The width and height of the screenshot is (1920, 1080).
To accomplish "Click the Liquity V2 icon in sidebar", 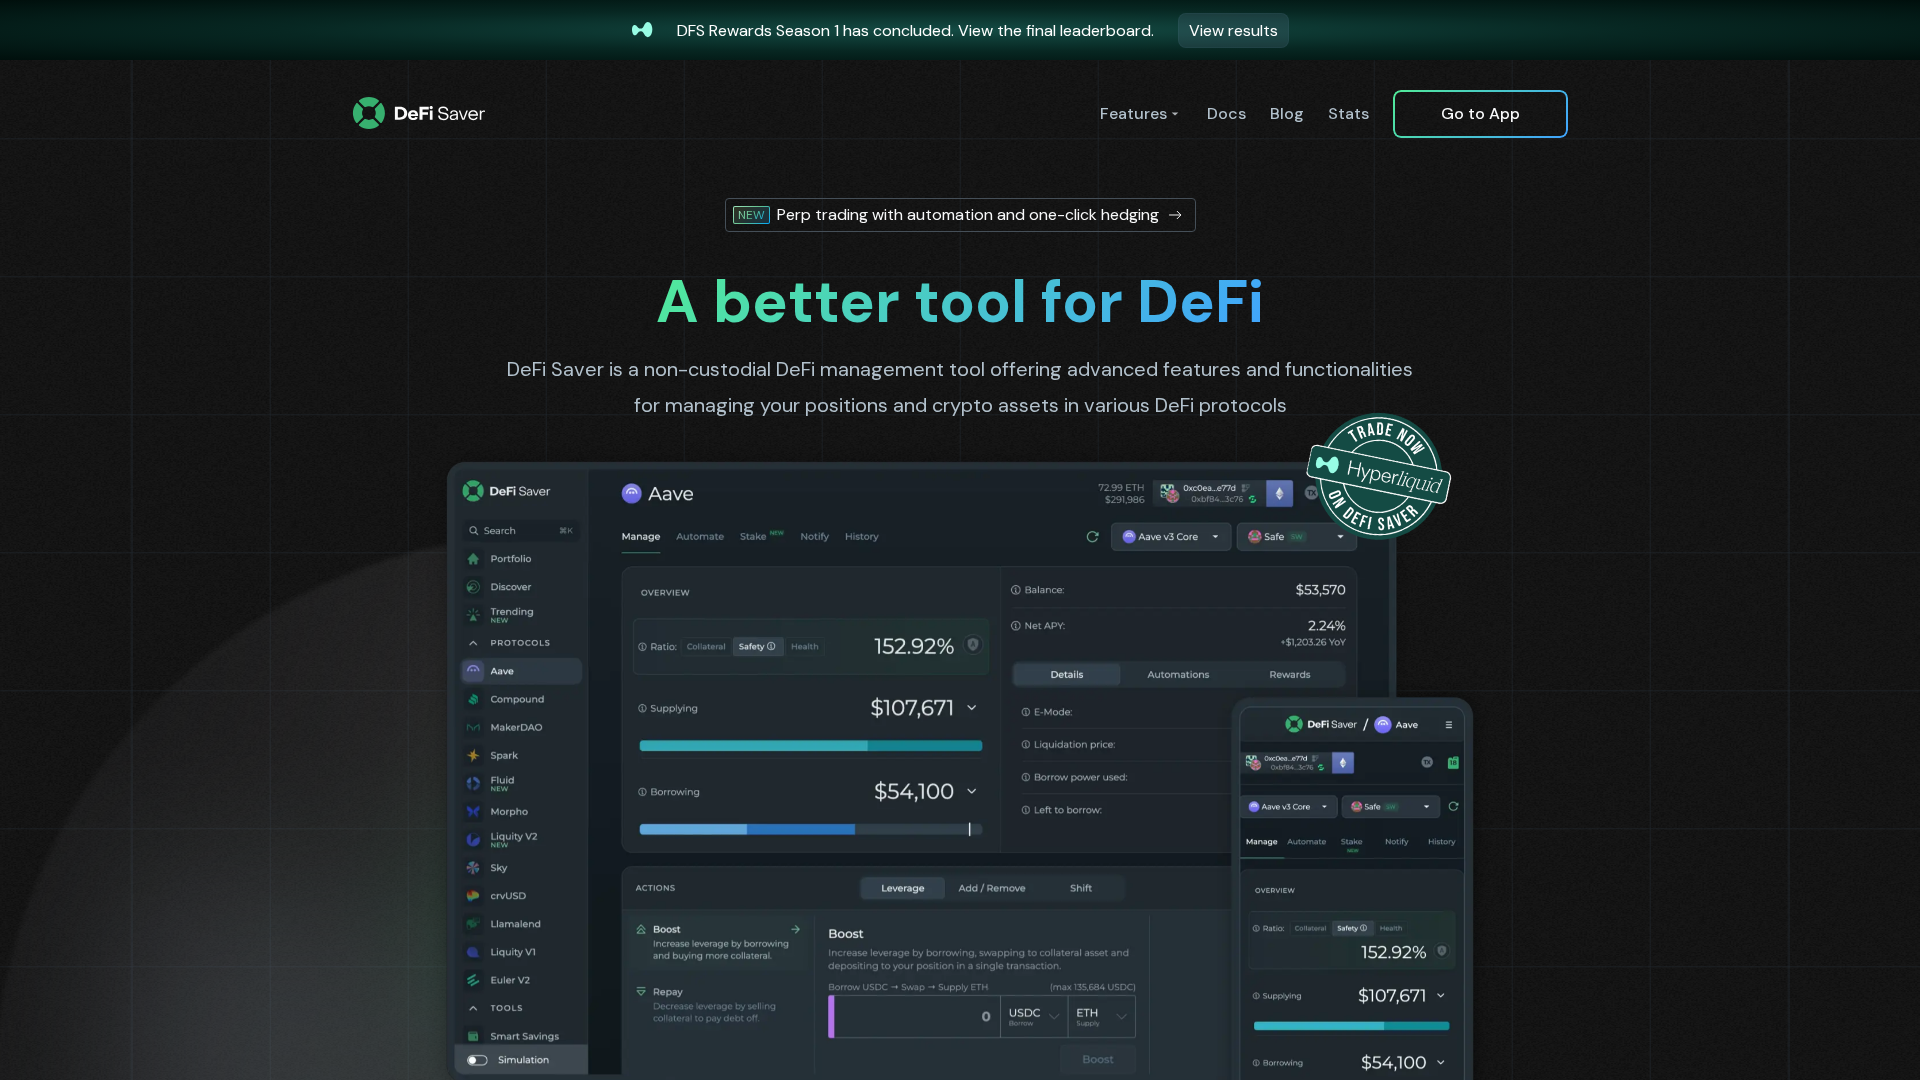I will [473, 840].
